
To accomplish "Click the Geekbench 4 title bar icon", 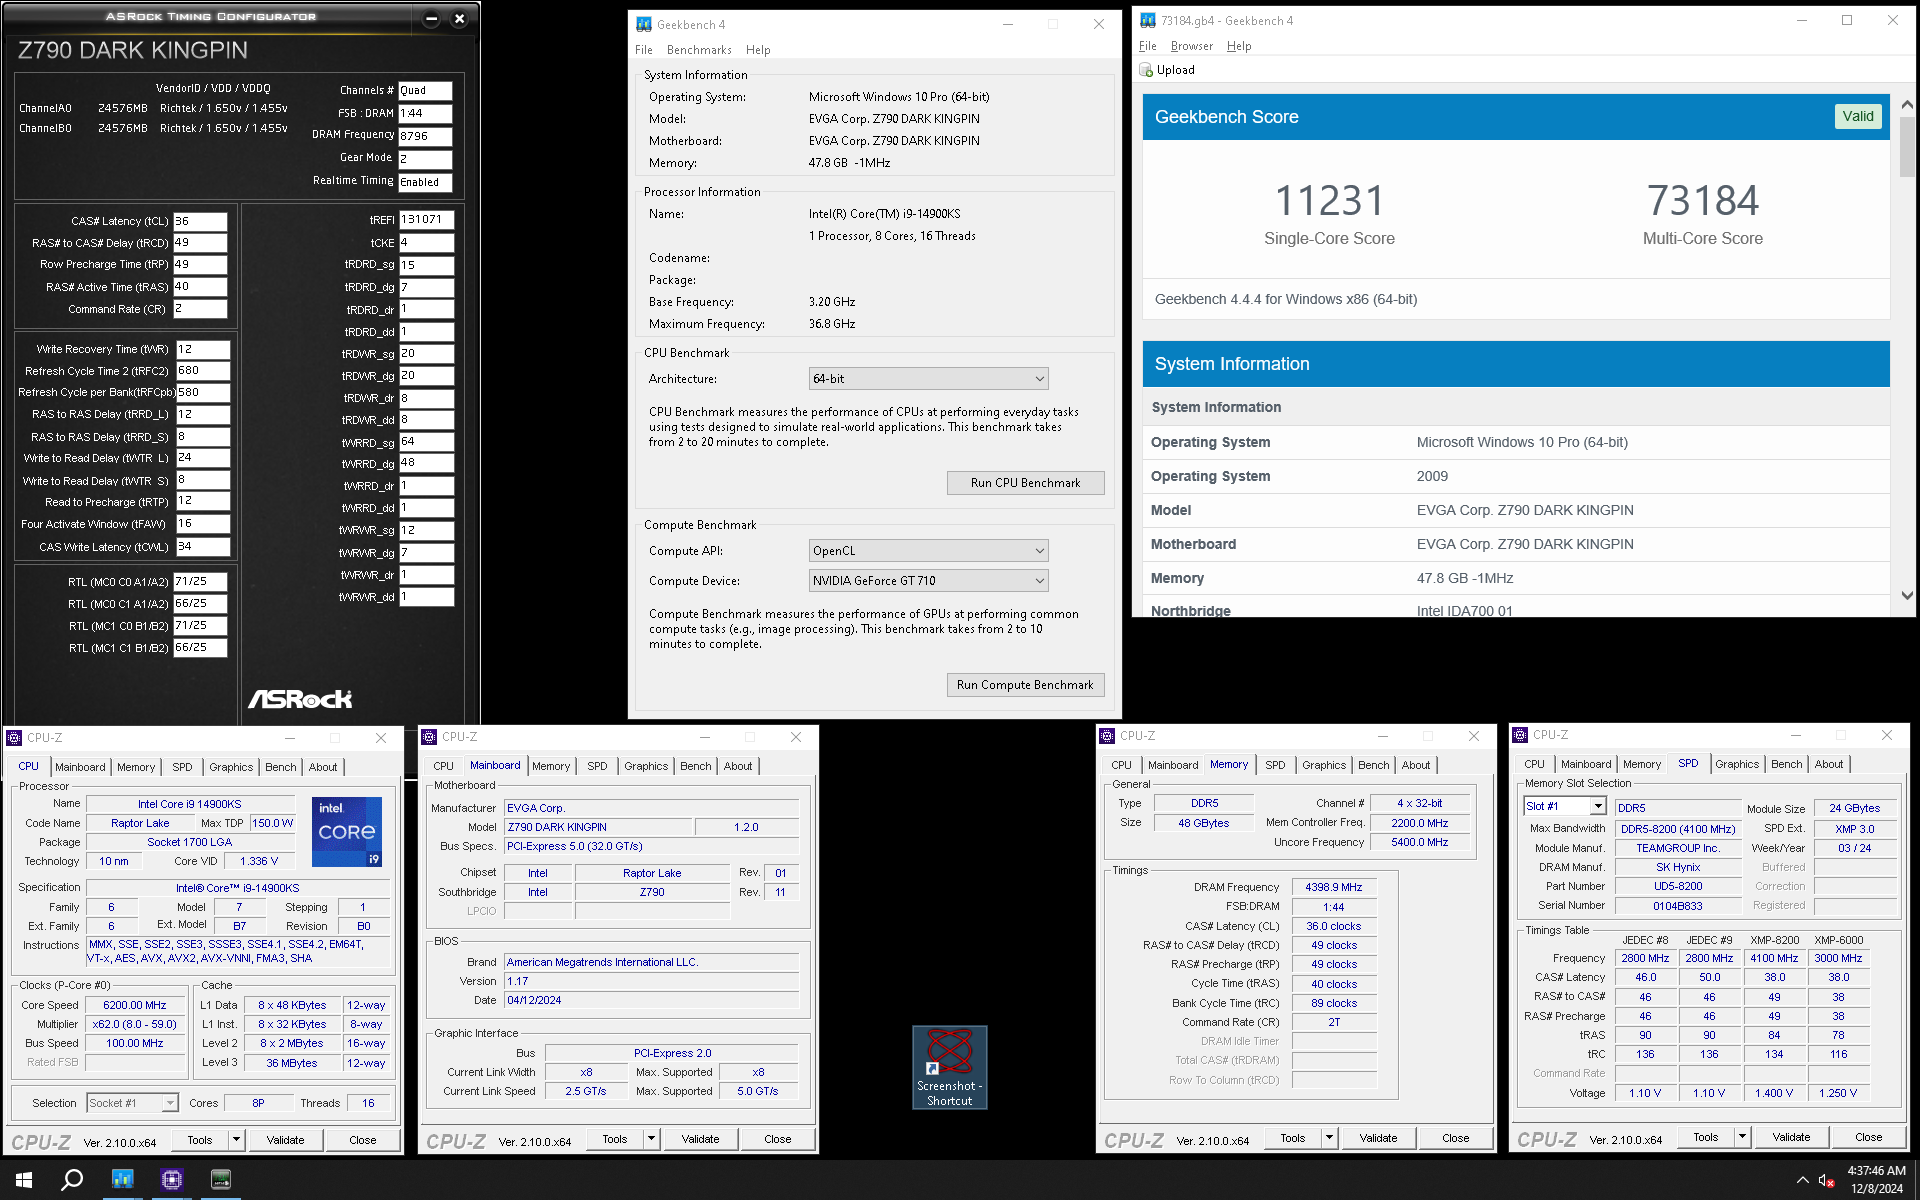I will pyautogui.click(x=644, y=24).
